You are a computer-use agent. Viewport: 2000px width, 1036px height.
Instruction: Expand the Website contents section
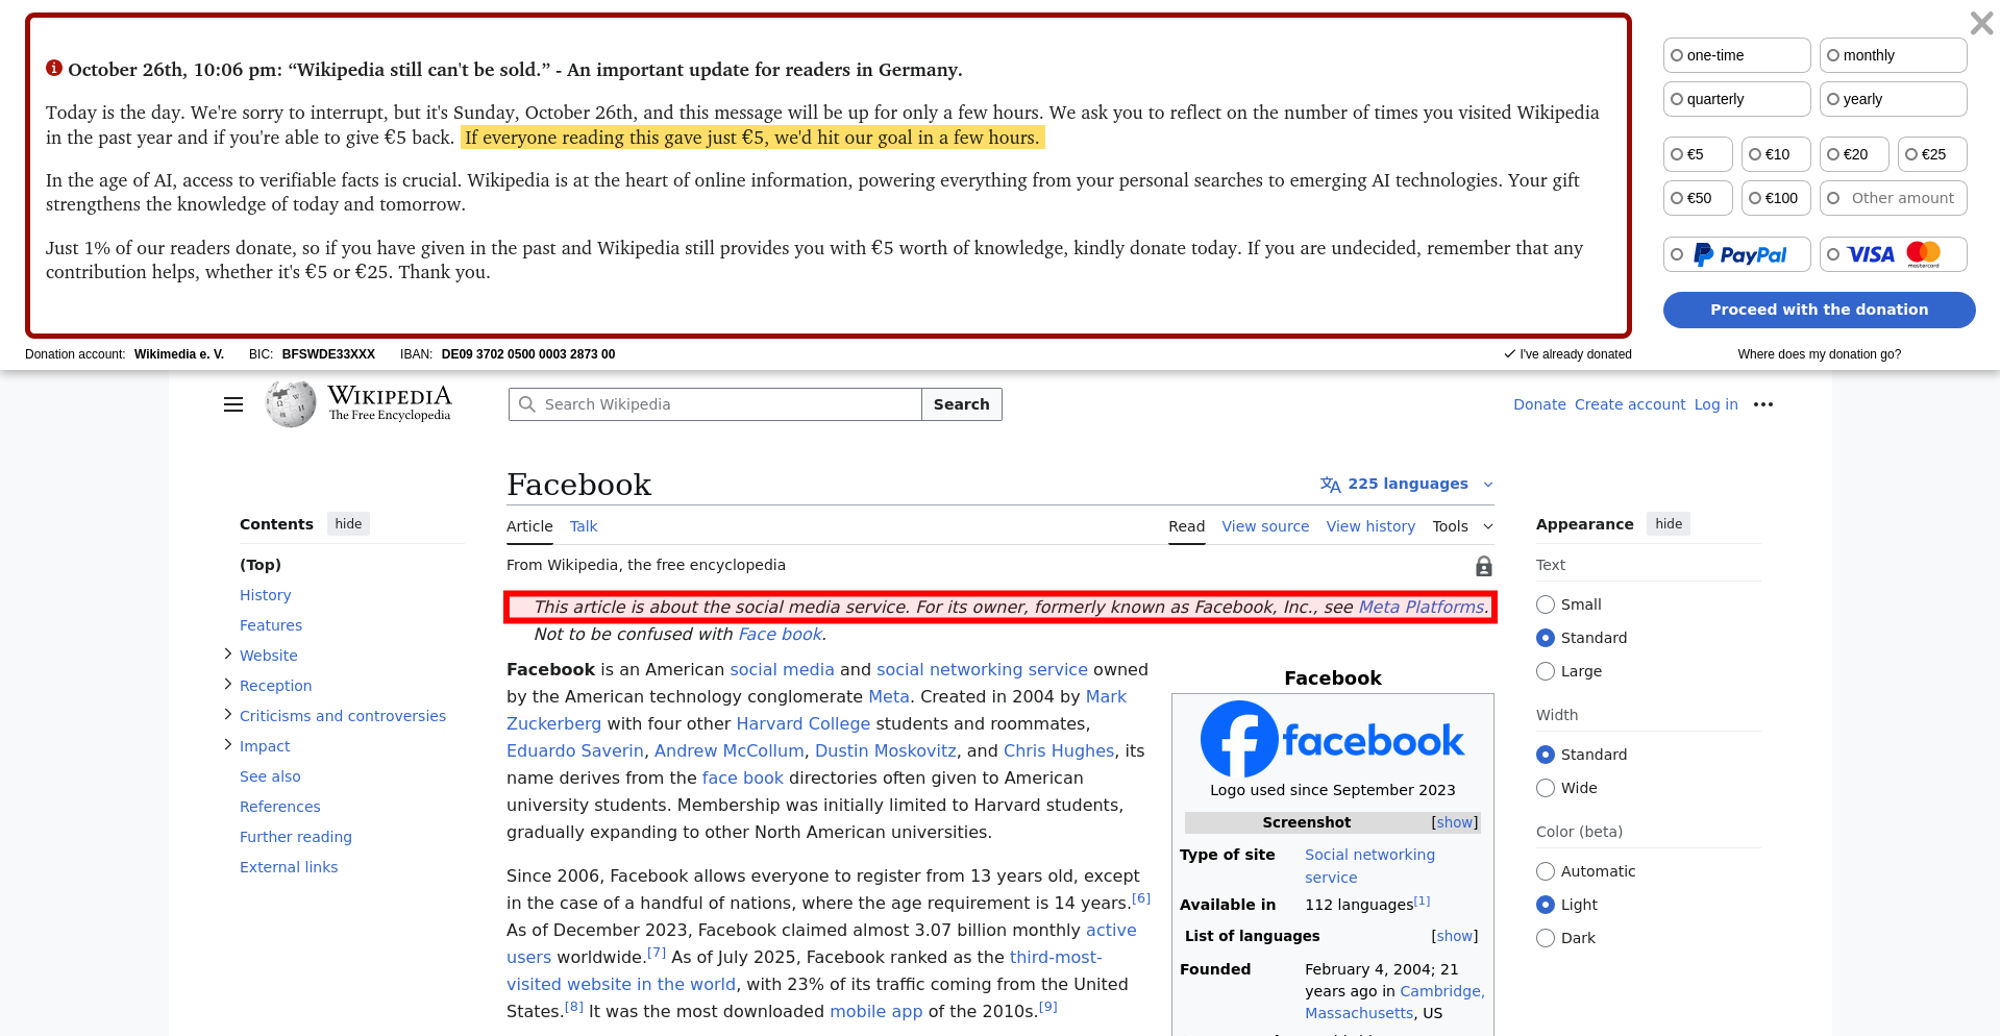228,654
